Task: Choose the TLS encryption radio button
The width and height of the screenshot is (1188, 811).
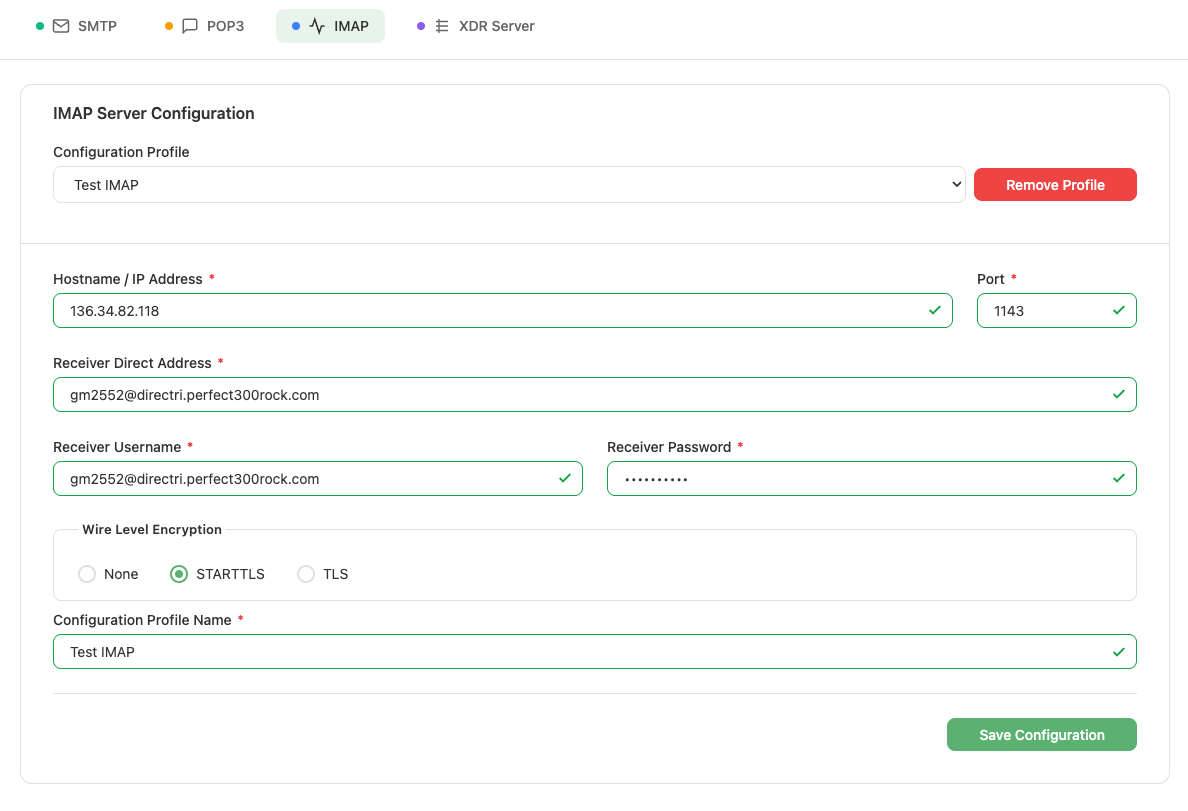Action: coord(306,575)
